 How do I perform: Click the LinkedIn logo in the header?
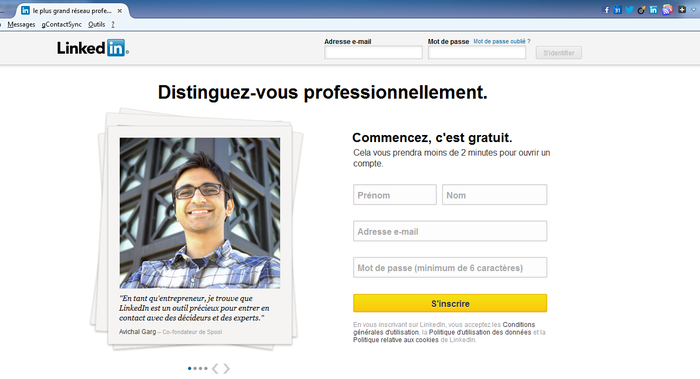[x=93, y=48]
